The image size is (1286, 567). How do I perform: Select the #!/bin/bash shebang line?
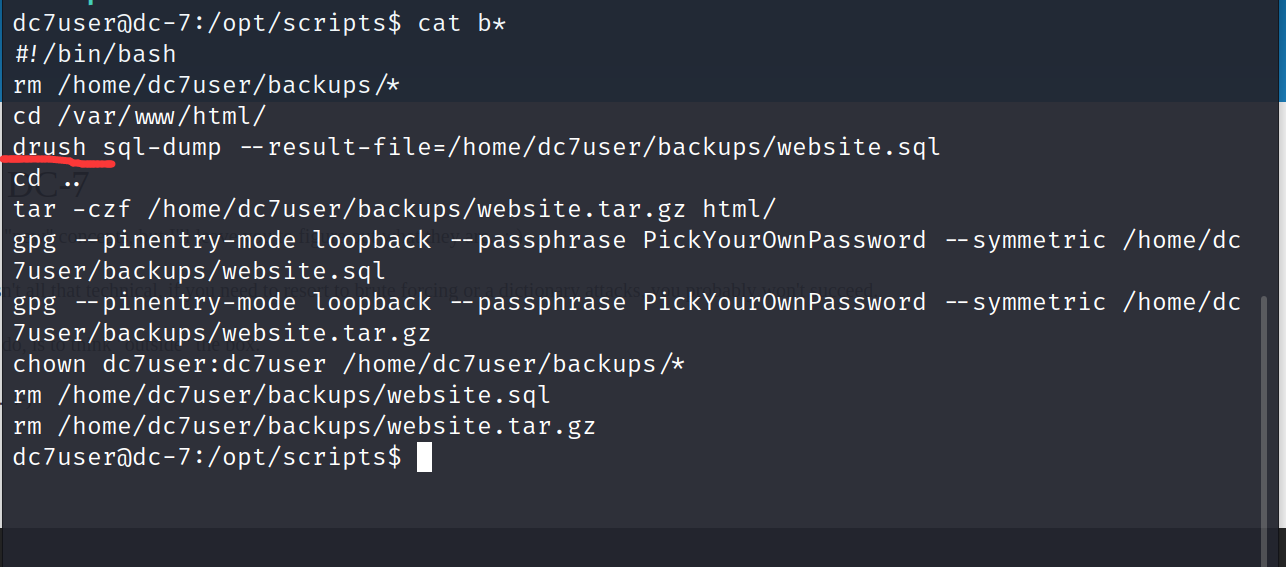[x=95, y=54]
